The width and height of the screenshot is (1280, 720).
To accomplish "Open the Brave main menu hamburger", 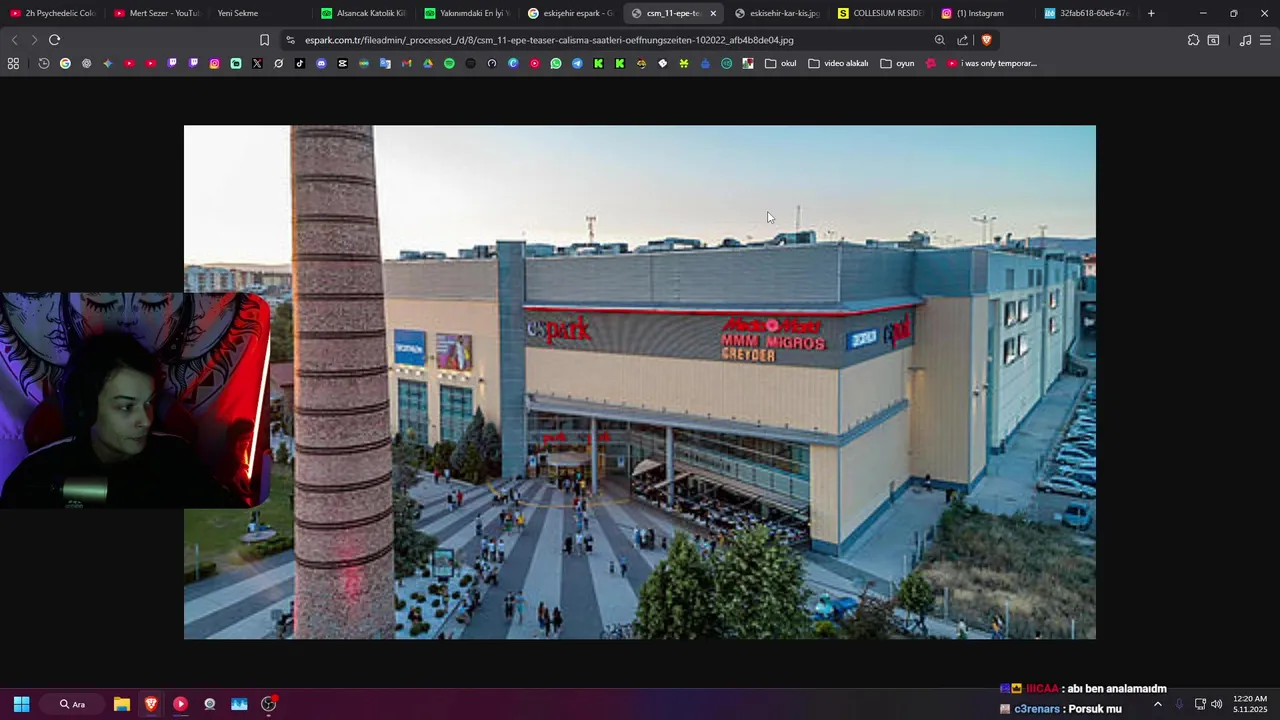I will coord(1265,40).
